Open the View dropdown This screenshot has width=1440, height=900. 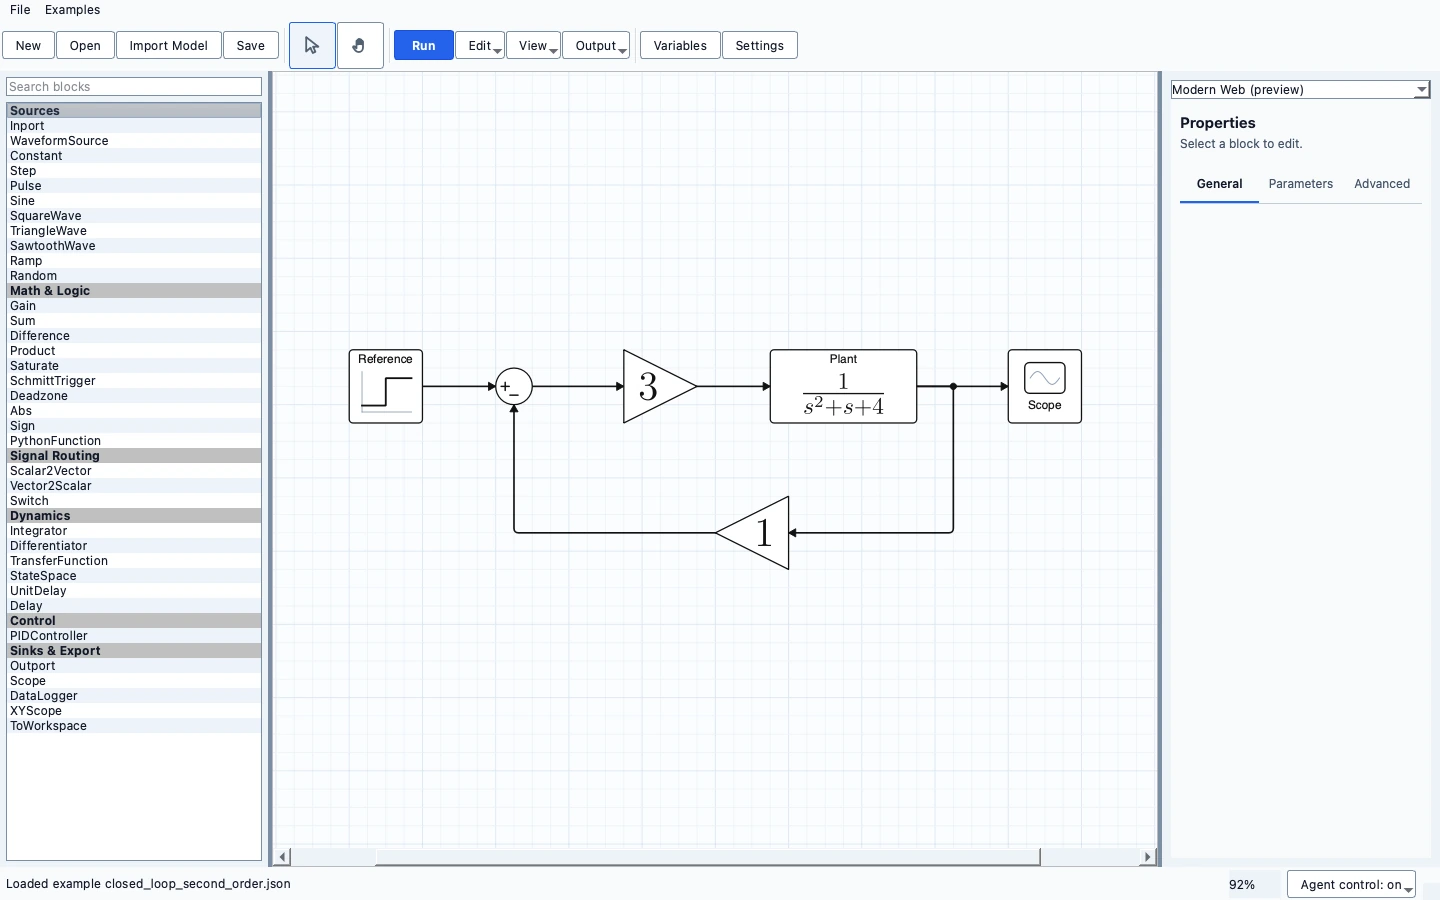click(x=533, y=46)
